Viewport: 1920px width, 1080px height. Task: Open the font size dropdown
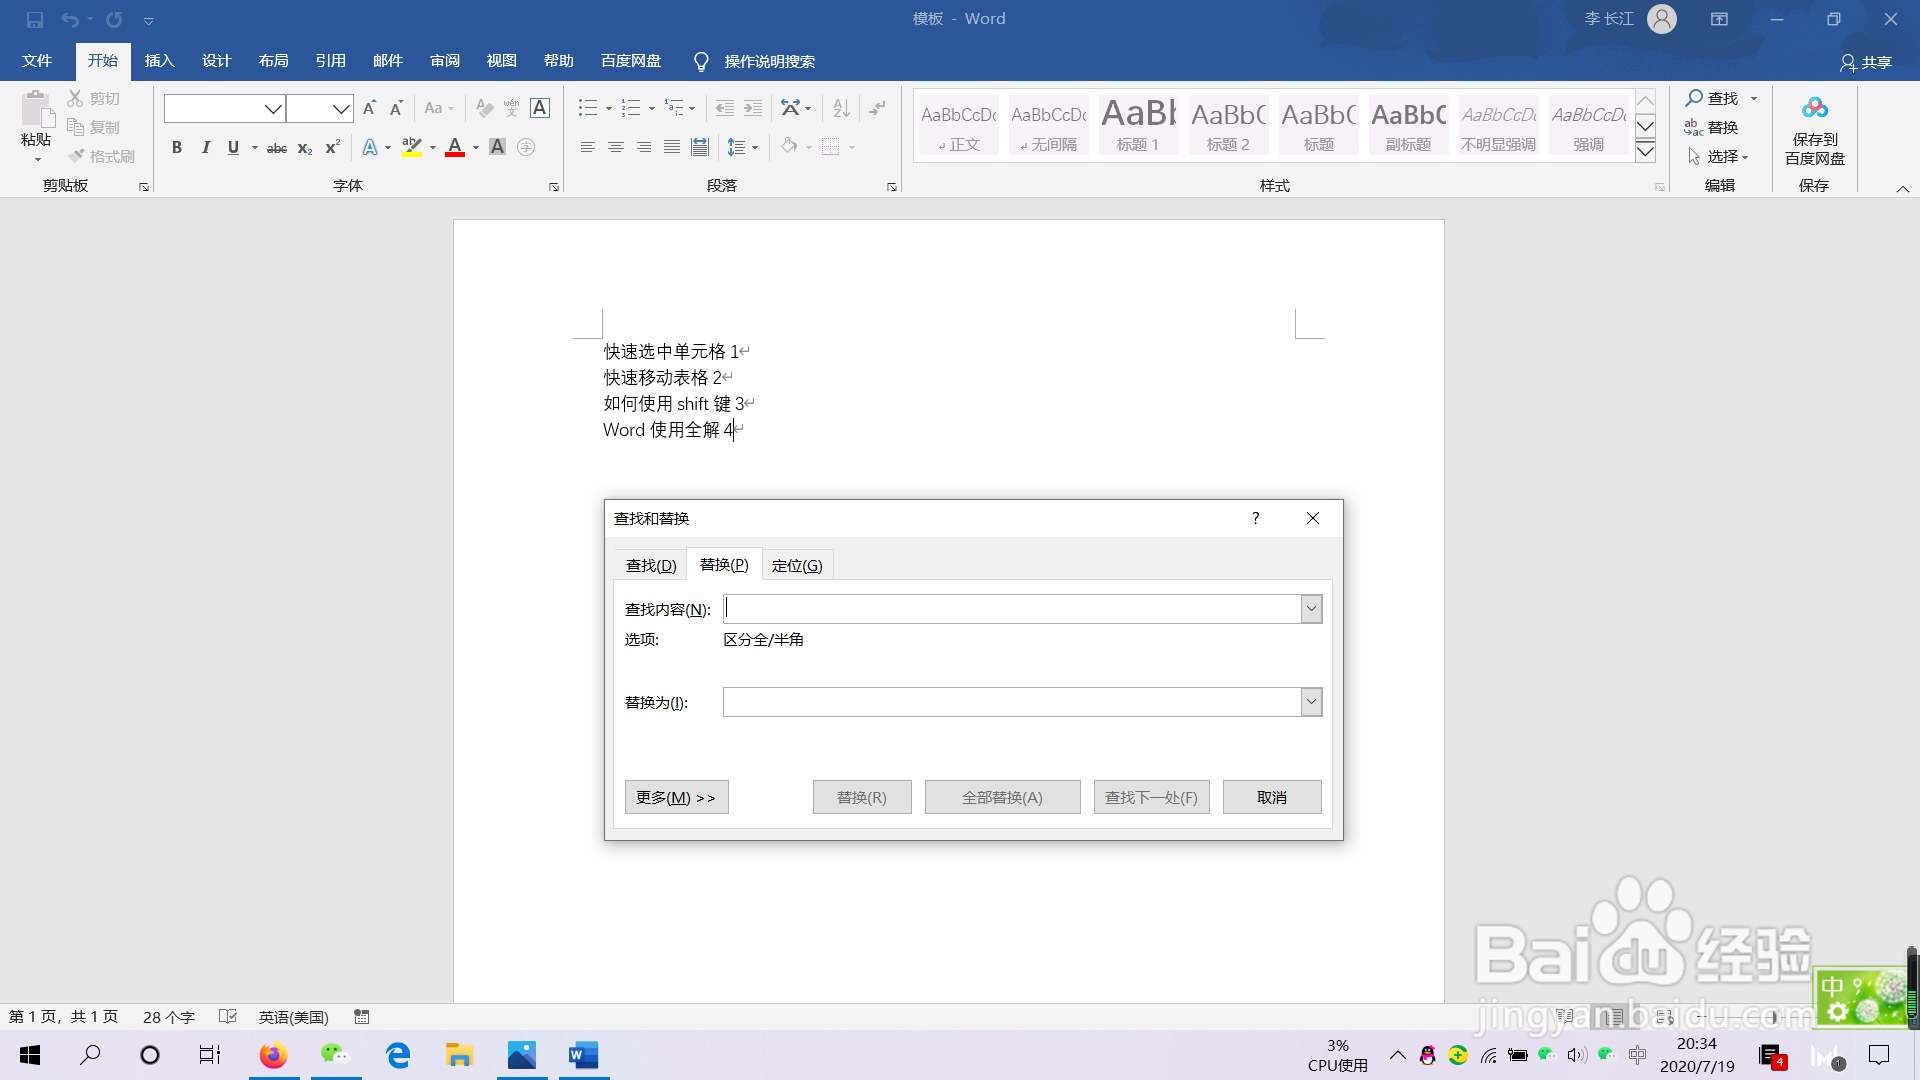click(340, 108)
